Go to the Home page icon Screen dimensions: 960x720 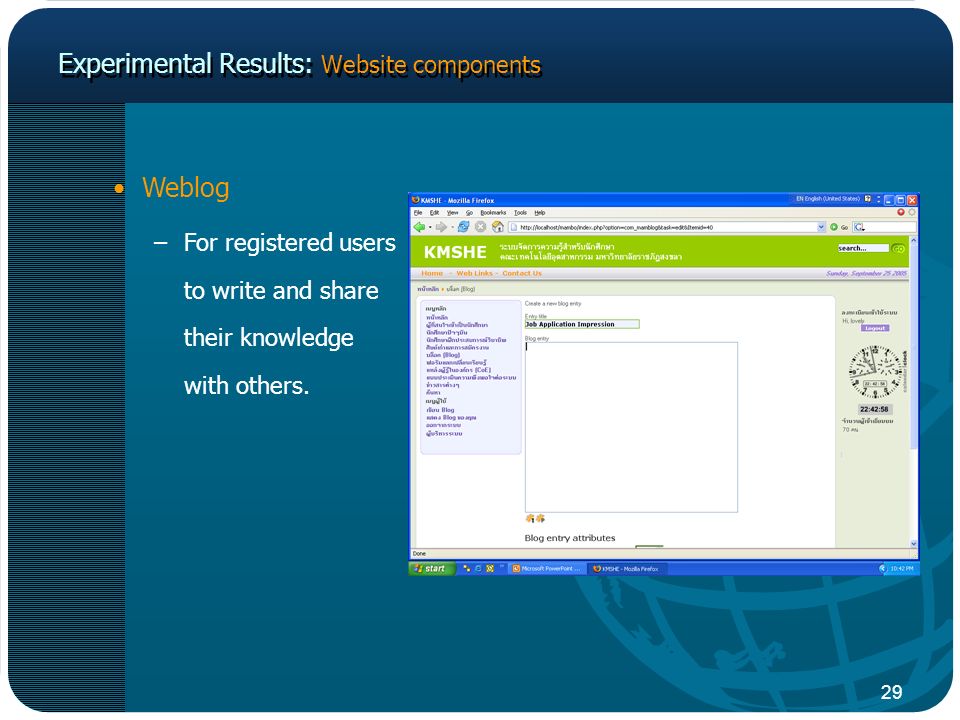point(498,227)
